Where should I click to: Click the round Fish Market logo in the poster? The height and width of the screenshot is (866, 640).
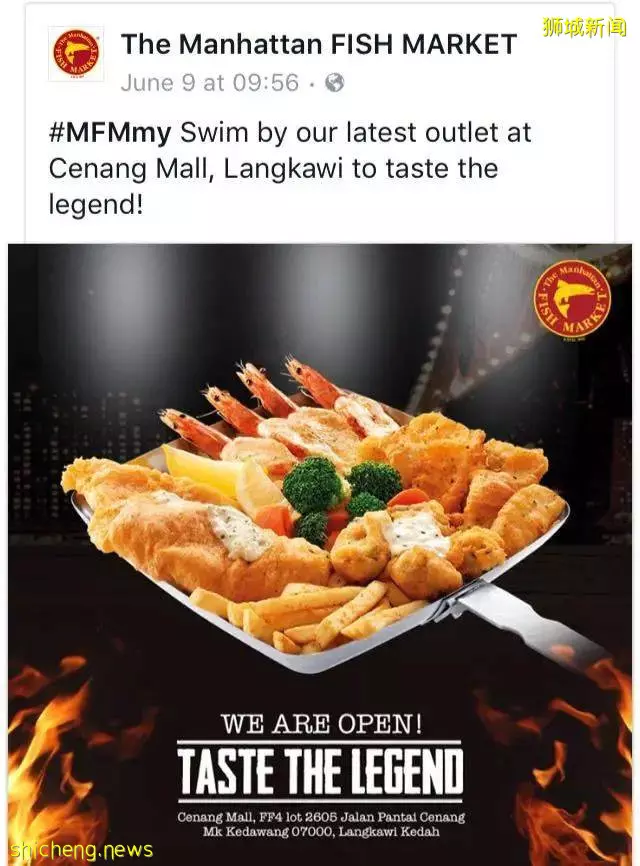[573, 298]
